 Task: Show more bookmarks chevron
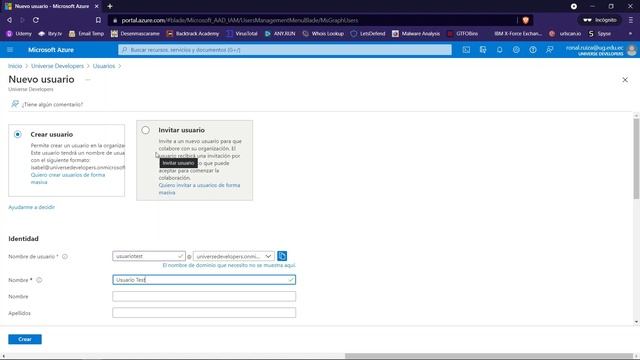(x=630, y=33)
